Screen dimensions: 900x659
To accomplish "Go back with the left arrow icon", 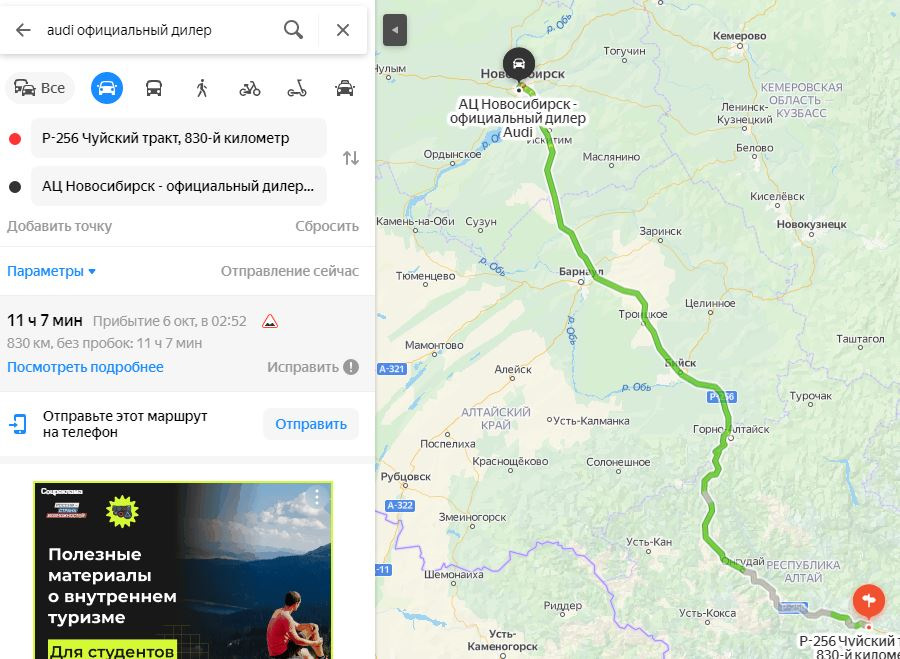I will coord(23,30).
